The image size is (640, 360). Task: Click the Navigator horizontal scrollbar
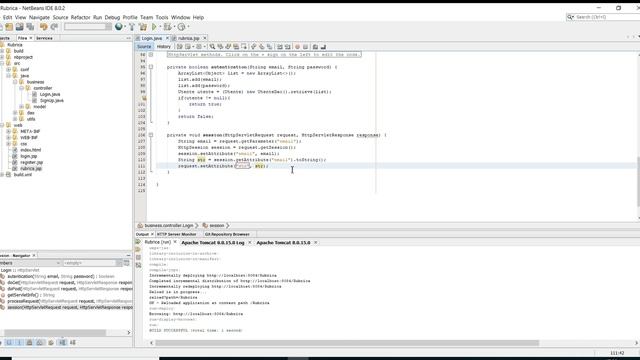[x=55, y=333]
